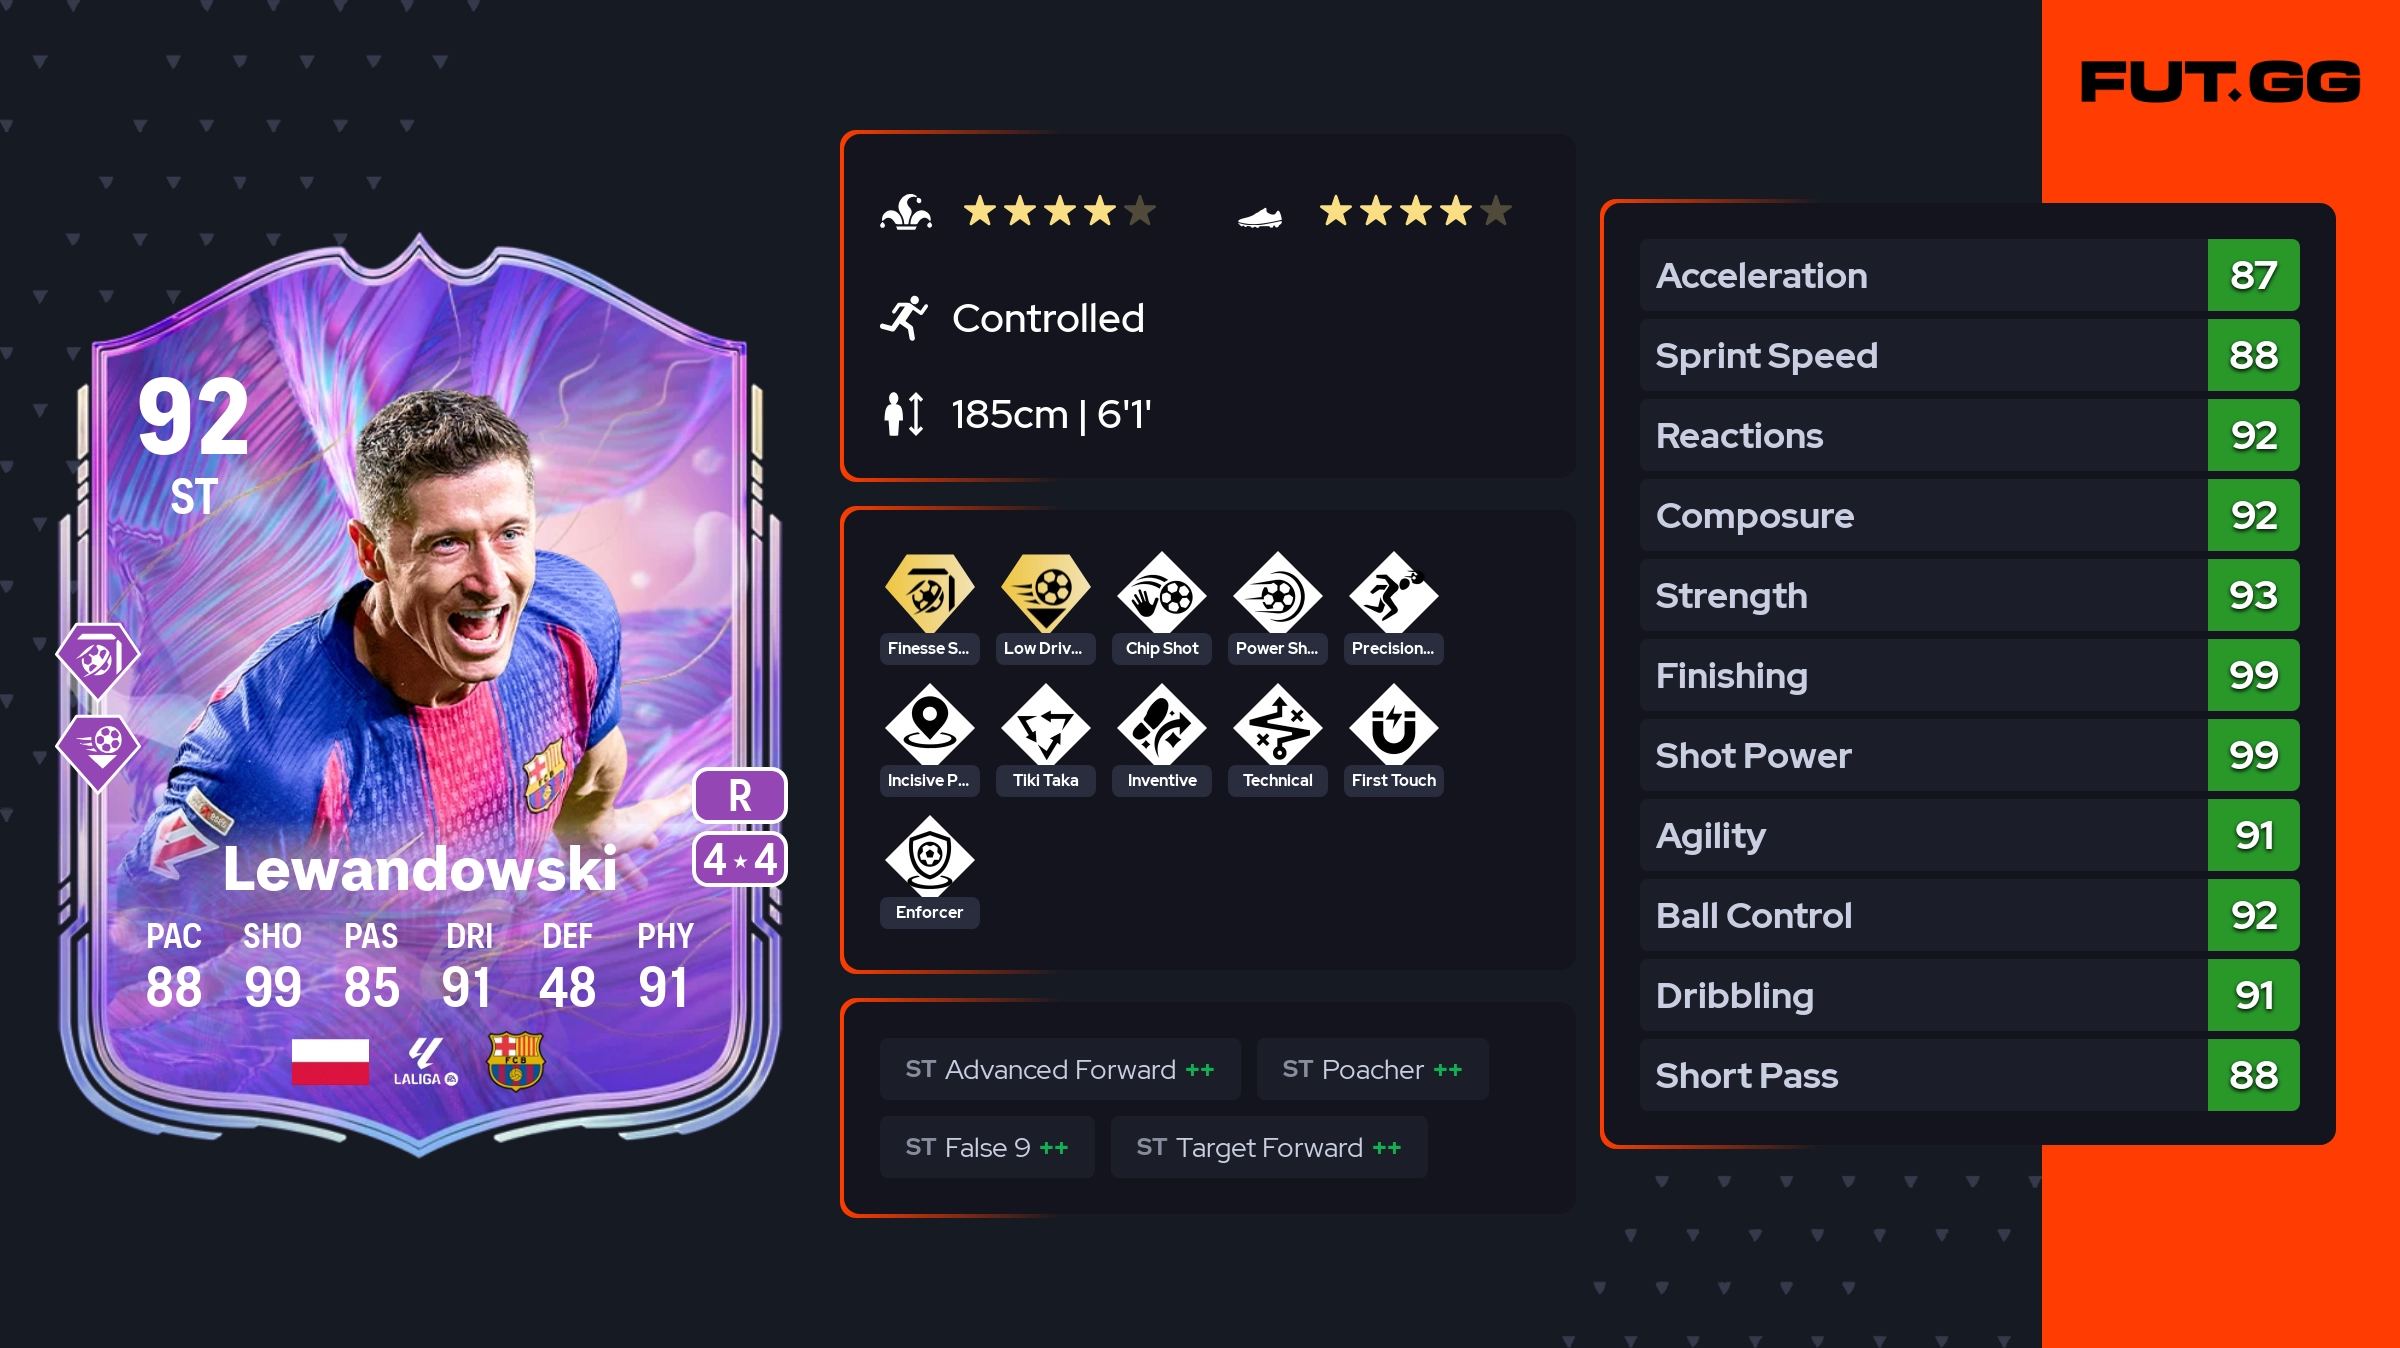The height and width of the screenshot is (1348, 2400).
Task: Select the ST Poacher role chip
Action: (1372, 1069)
